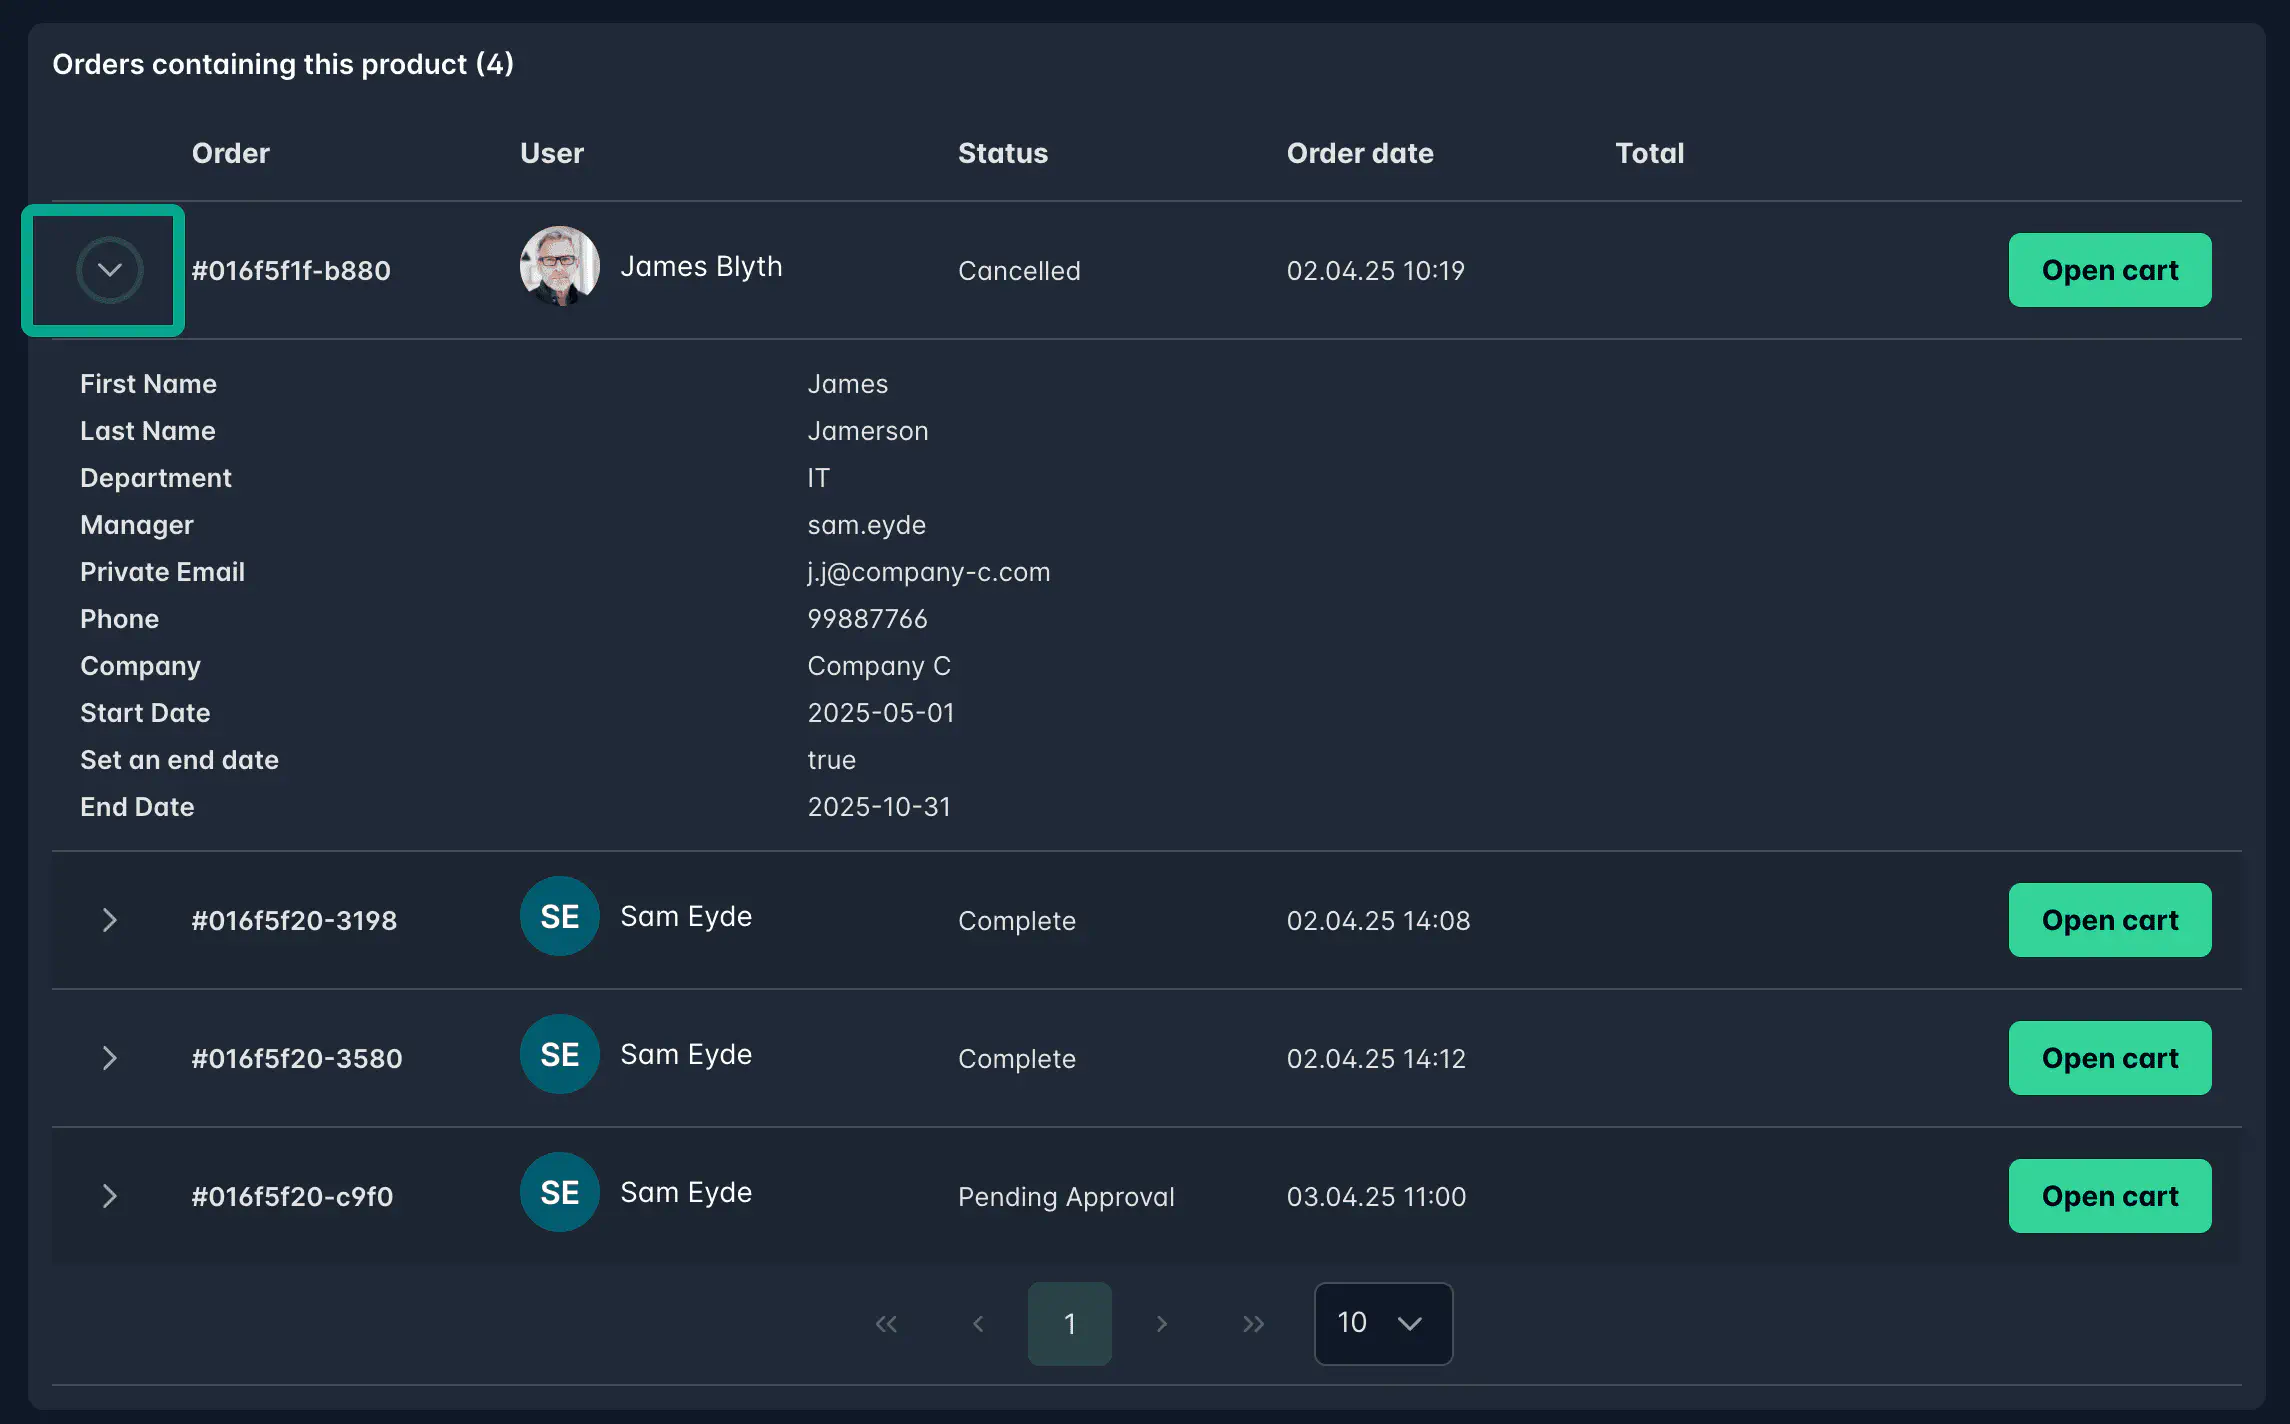Open cart for the Cancelled order

click(2110, 270)
